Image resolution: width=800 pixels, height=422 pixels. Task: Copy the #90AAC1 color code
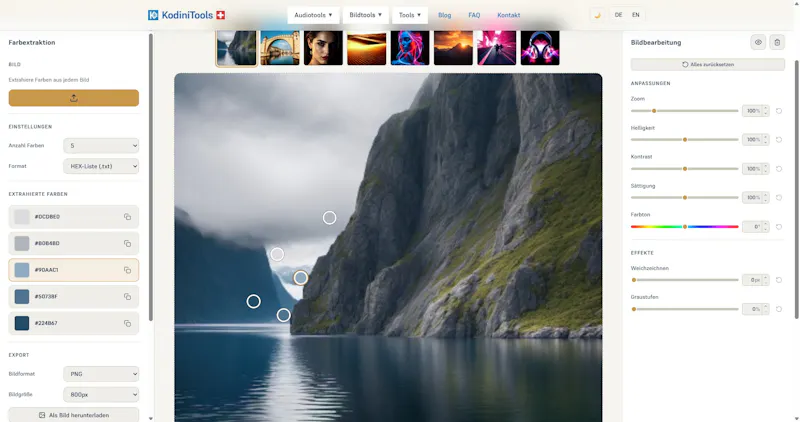click(x=128, y=270)
